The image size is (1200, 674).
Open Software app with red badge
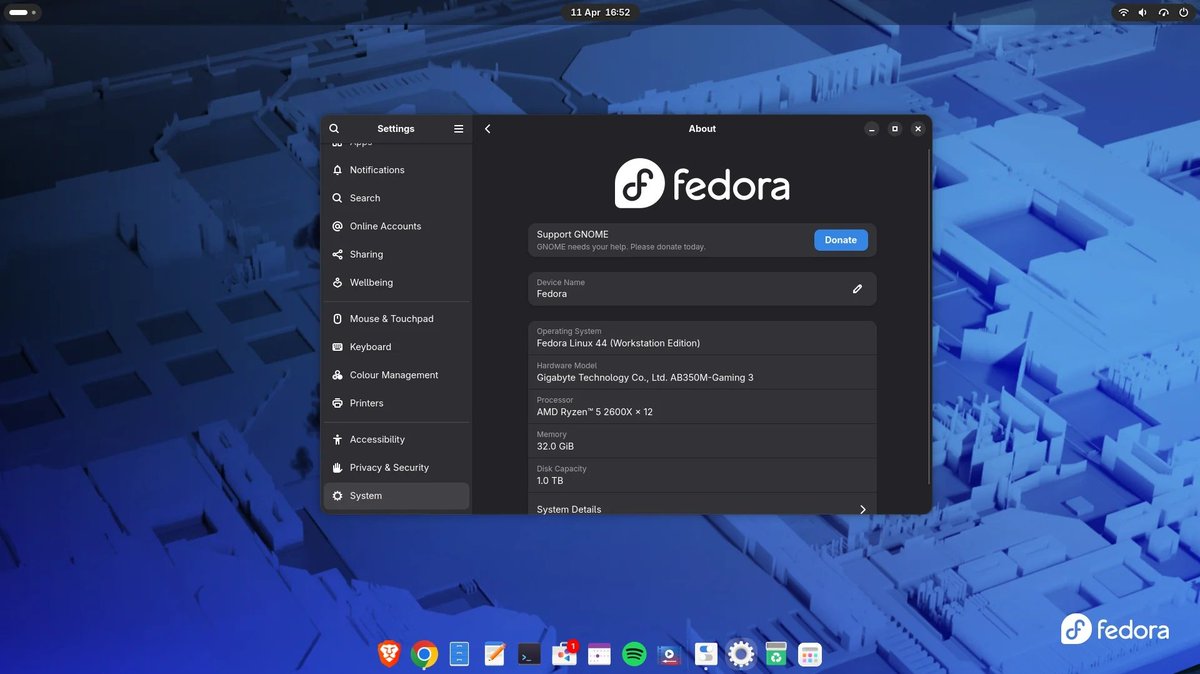click(x=565, y=654)
